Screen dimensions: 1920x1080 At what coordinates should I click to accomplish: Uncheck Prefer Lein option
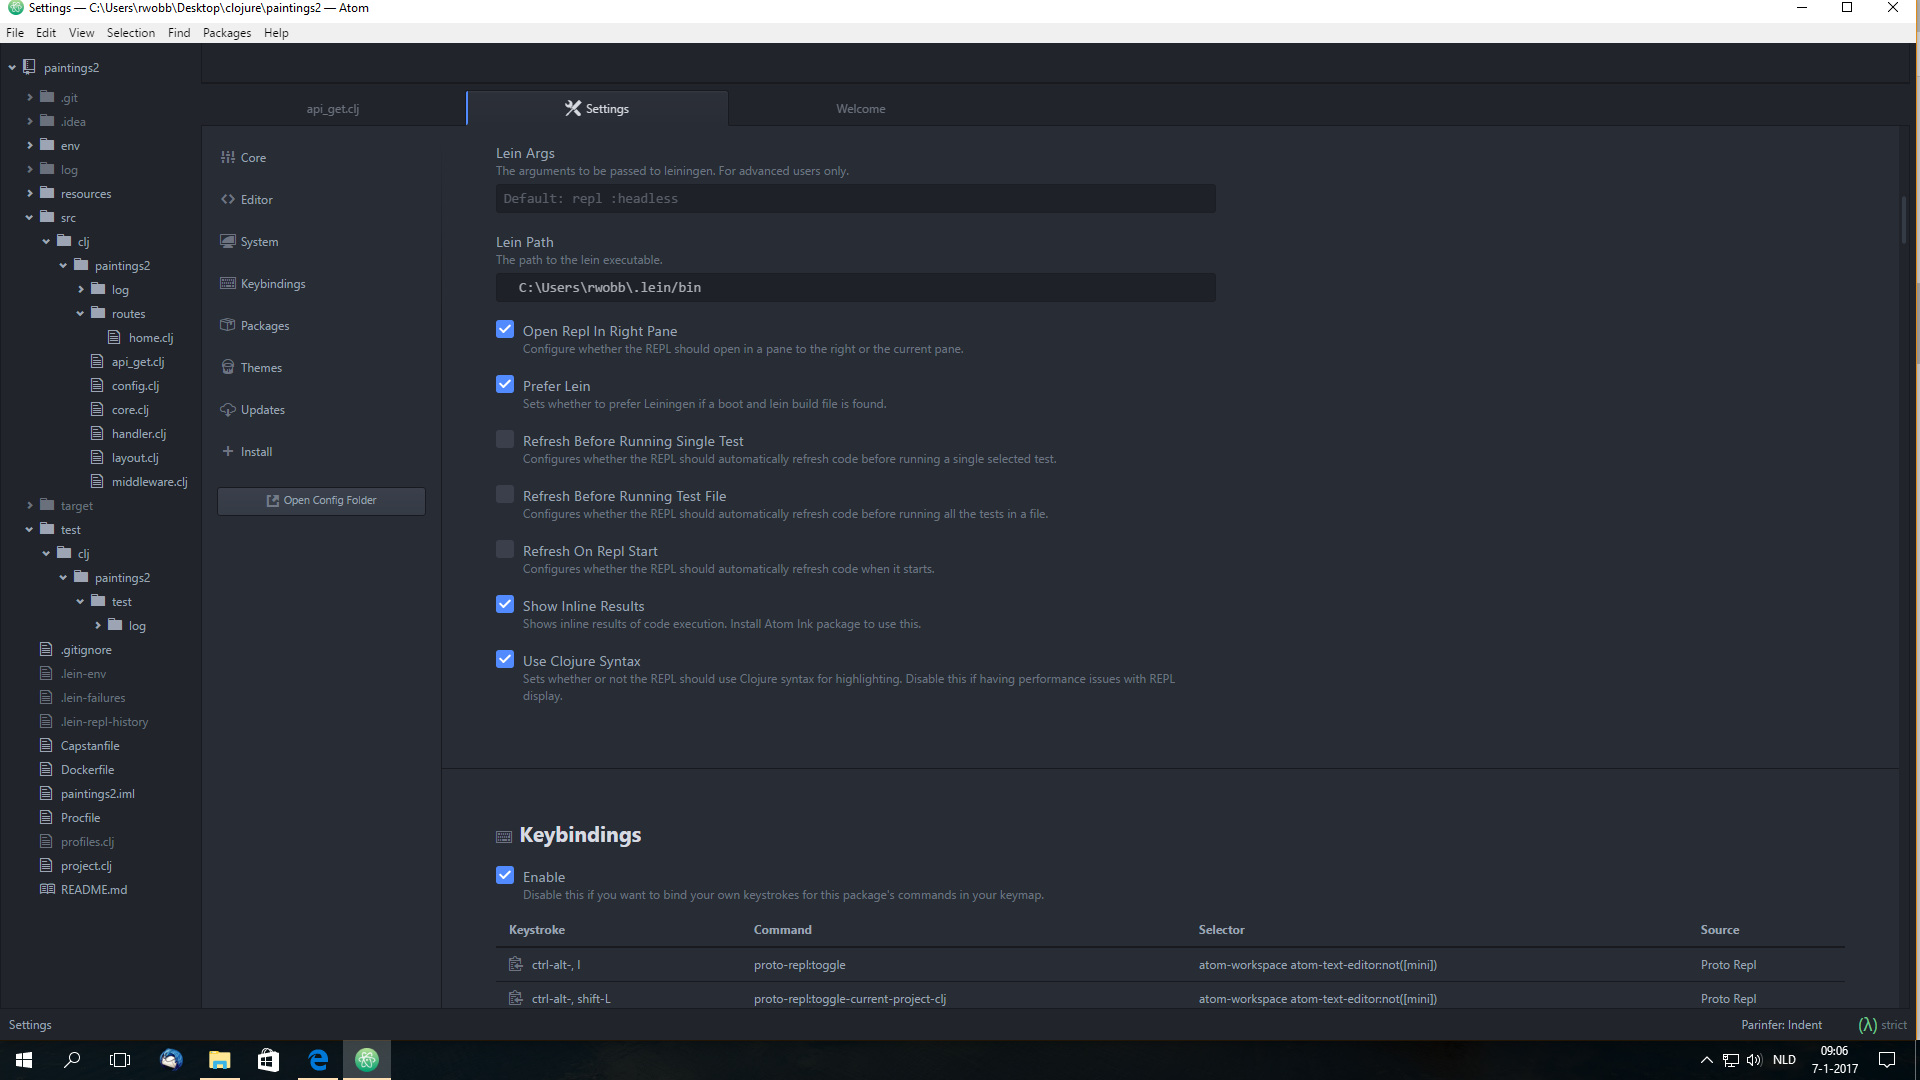505,384
